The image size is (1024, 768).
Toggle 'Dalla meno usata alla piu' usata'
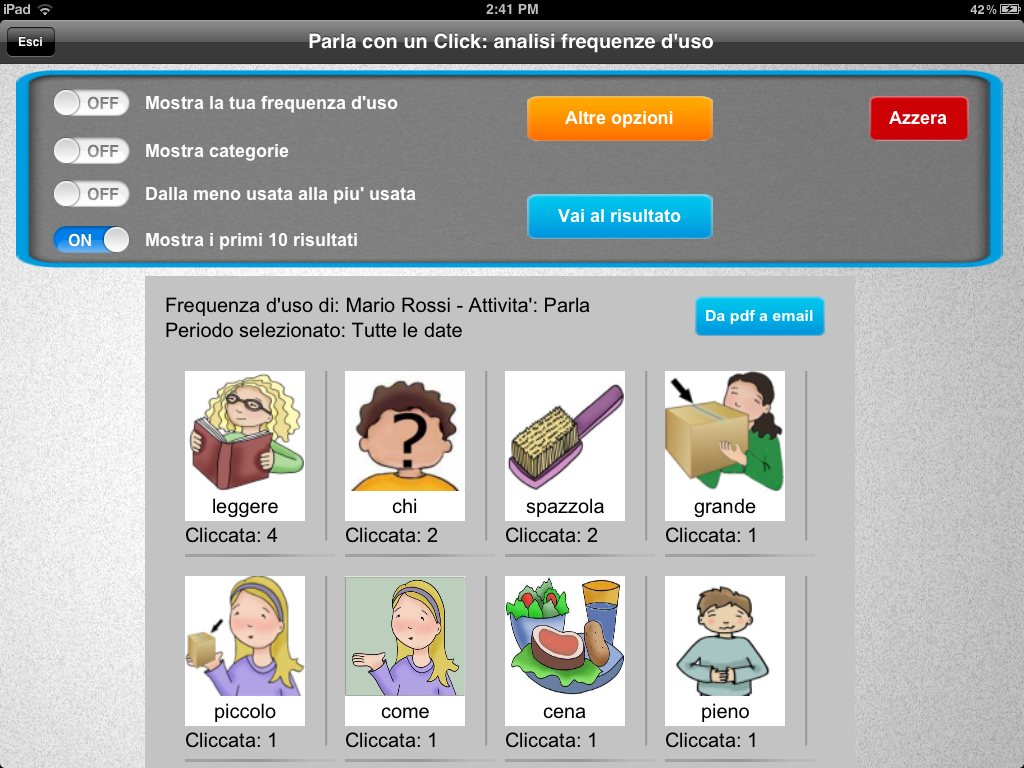(x=91, y=194)
